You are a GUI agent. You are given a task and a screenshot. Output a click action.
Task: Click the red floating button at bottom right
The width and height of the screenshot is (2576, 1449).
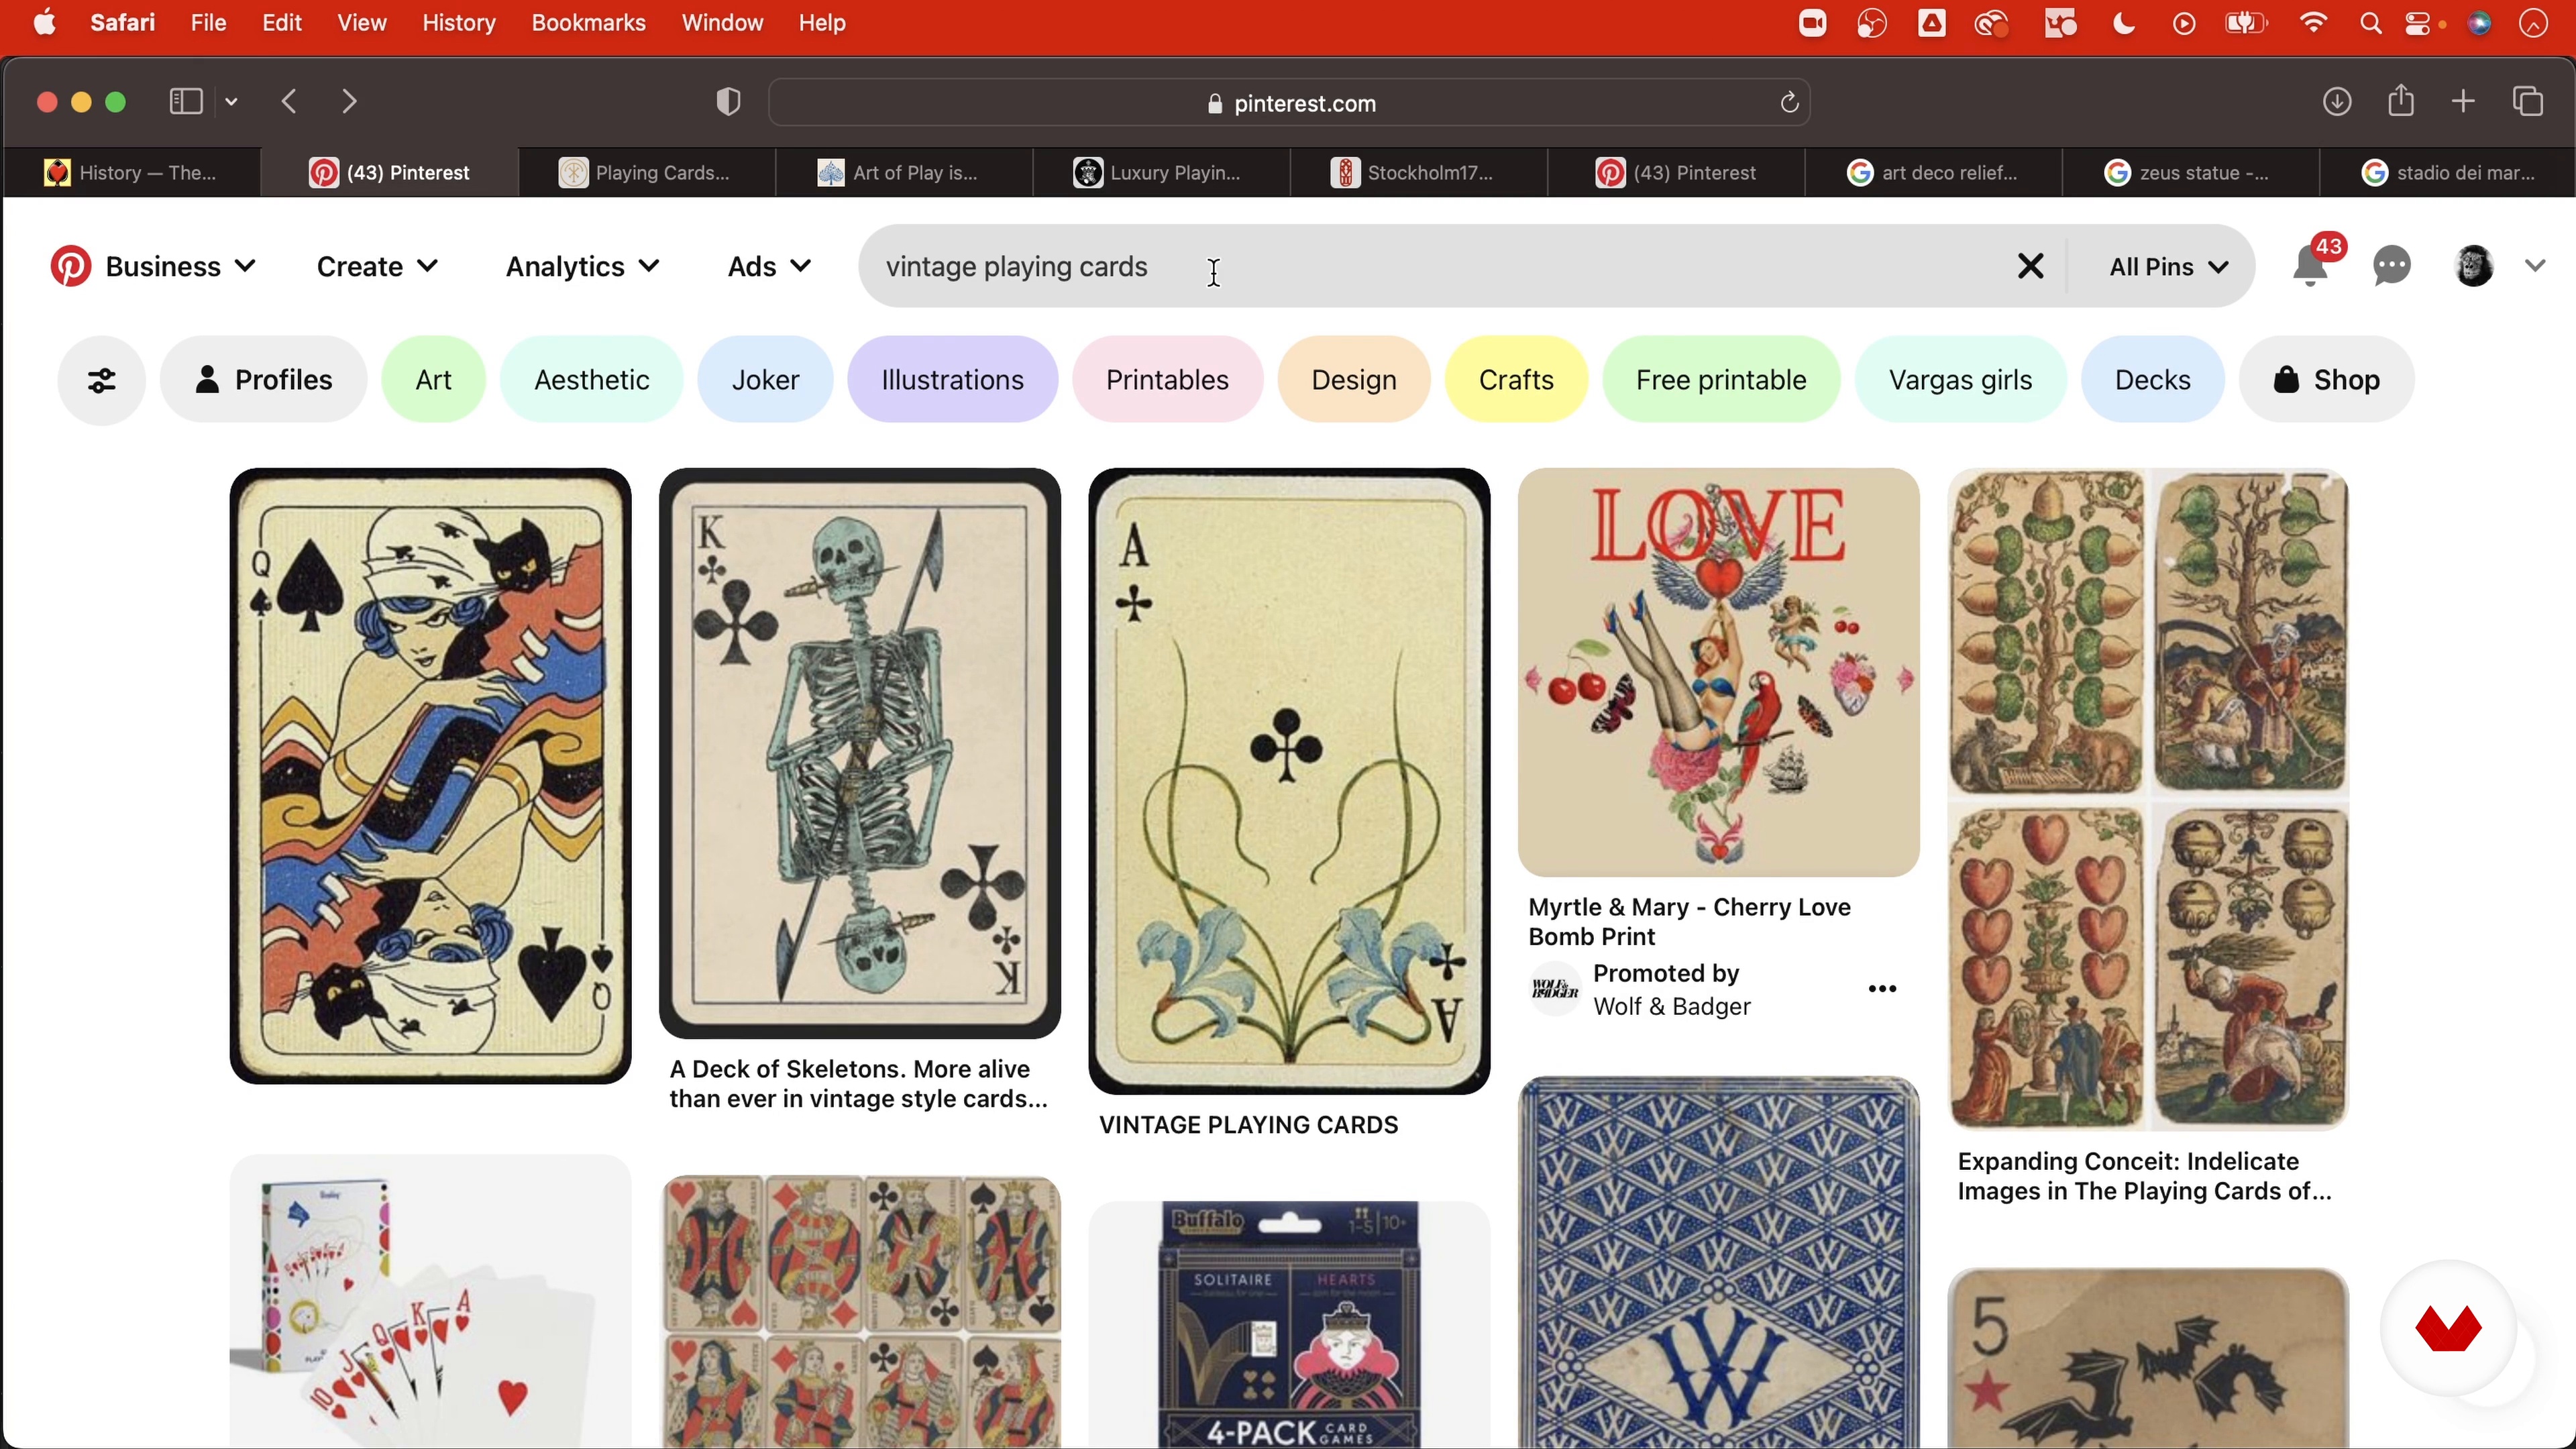(2448, 1329)
